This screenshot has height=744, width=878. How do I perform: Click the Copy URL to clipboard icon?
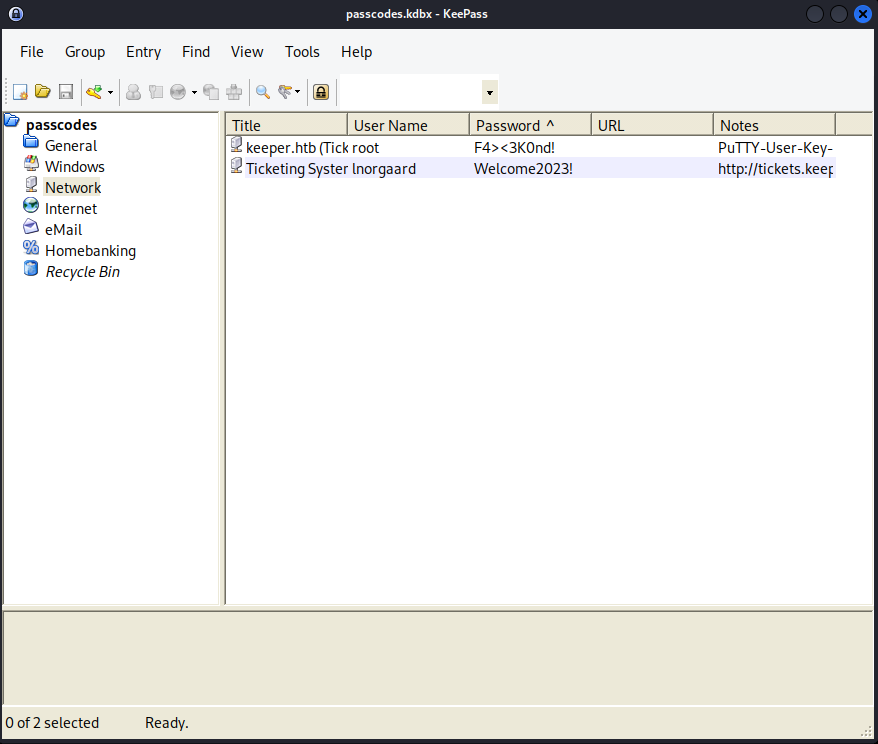(211, 92)
